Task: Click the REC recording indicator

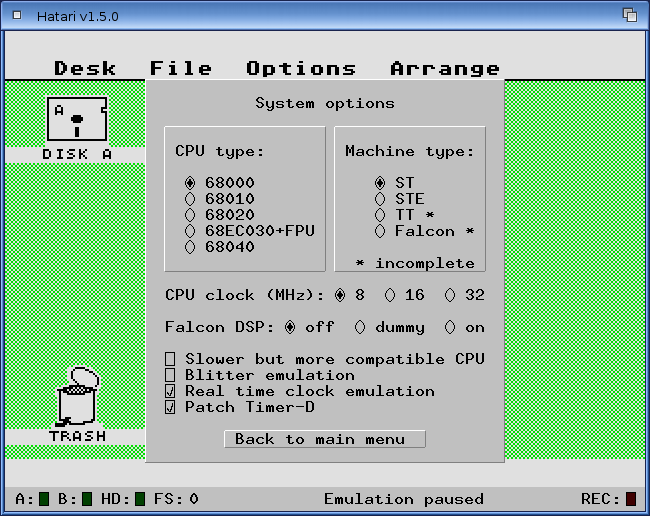Action: point(631,499)
